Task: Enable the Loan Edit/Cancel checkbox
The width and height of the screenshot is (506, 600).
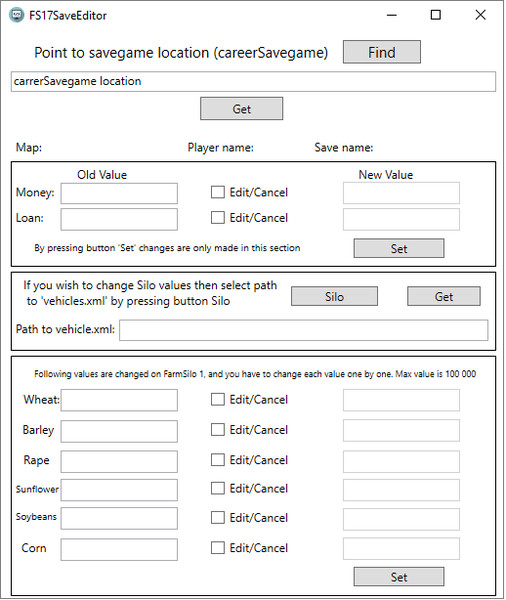Action: click(218, 218)
